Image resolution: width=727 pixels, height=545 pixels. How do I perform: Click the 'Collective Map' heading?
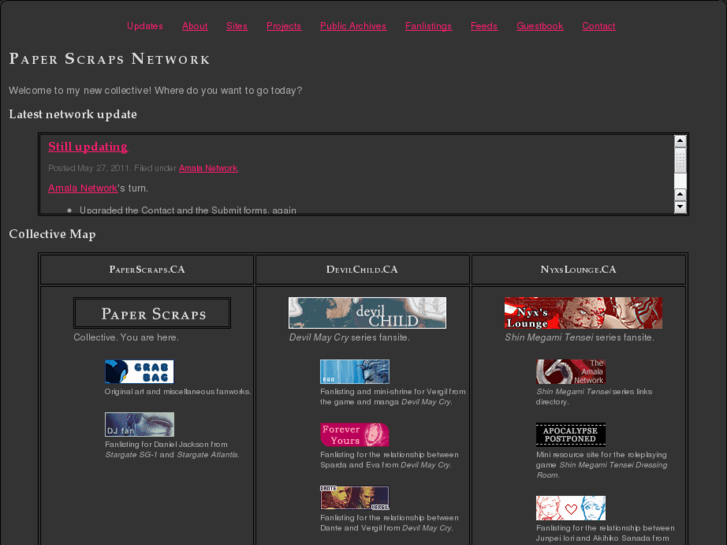(52, 234)
